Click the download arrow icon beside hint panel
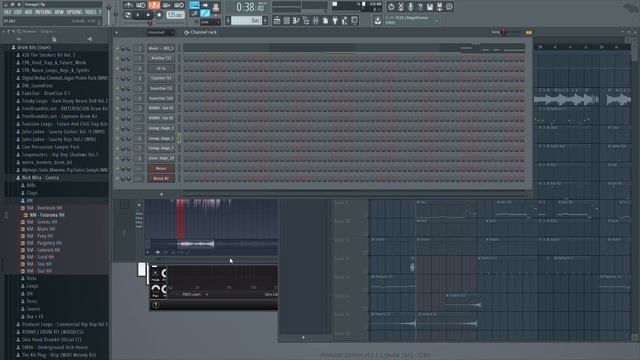640x360 pixels. click(378, 20)
